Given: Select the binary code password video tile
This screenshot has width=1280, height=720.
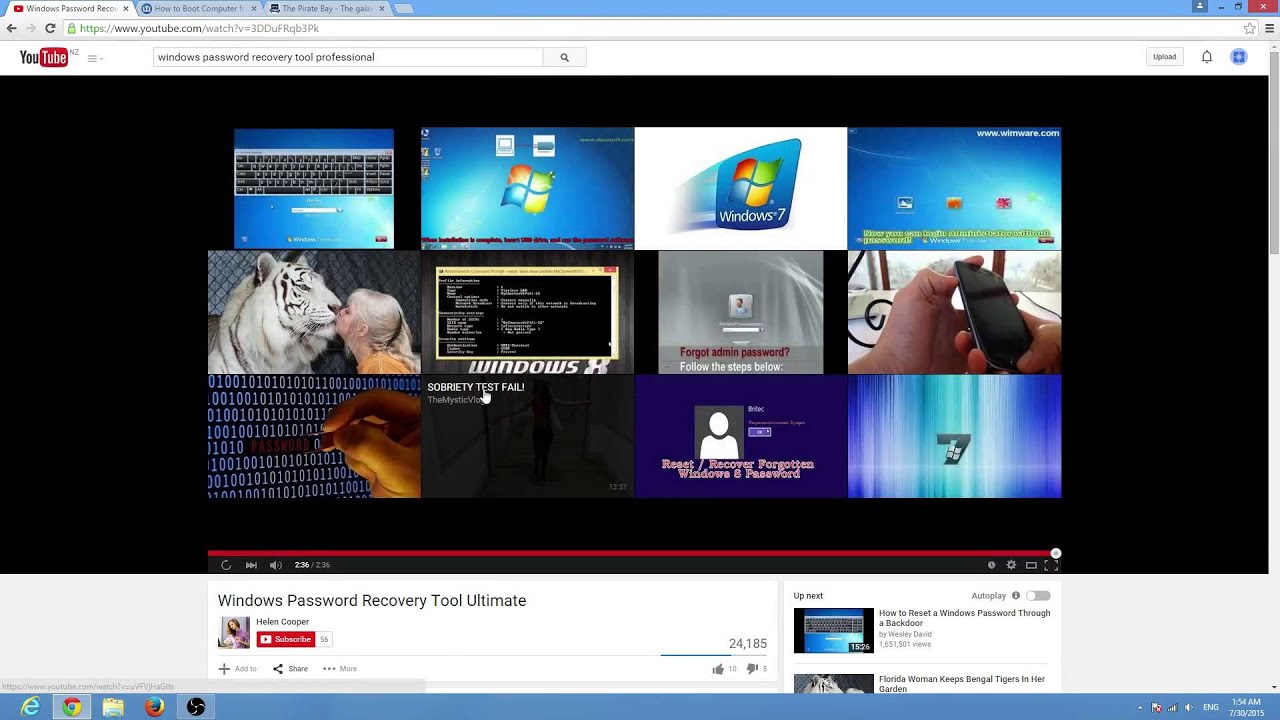Looking at the screenshot, I should click(314, 436).
